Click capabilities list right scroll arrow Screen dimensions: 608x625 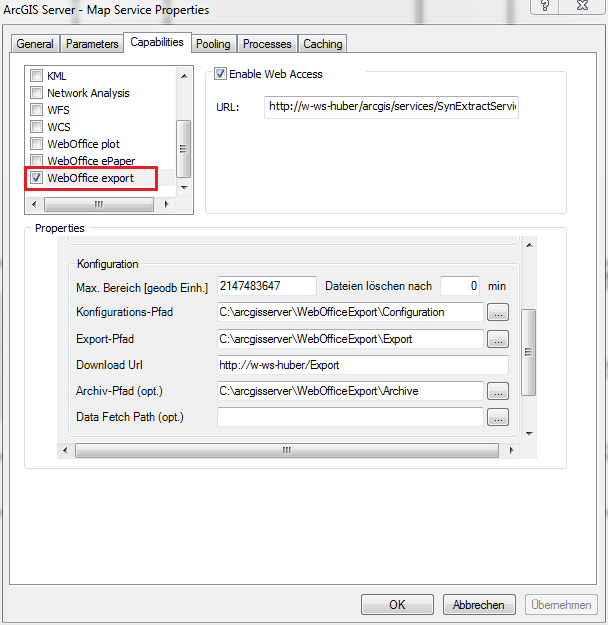(167, 204)
